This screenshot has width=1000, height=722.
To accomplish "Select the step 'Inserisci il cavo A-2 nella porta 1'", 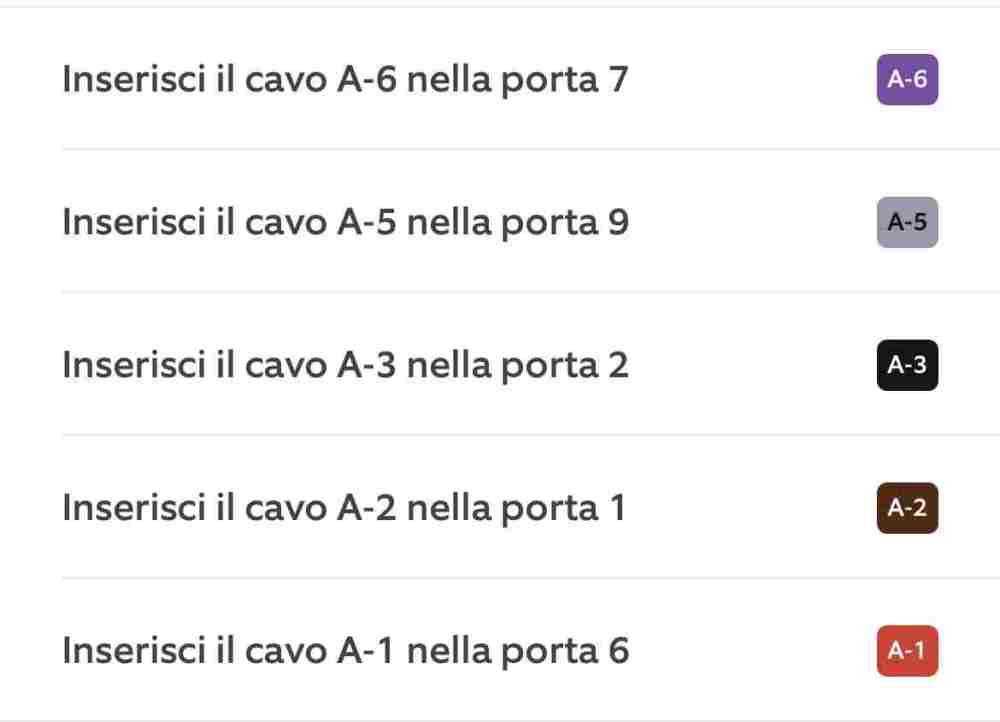I will pos(343,508).
